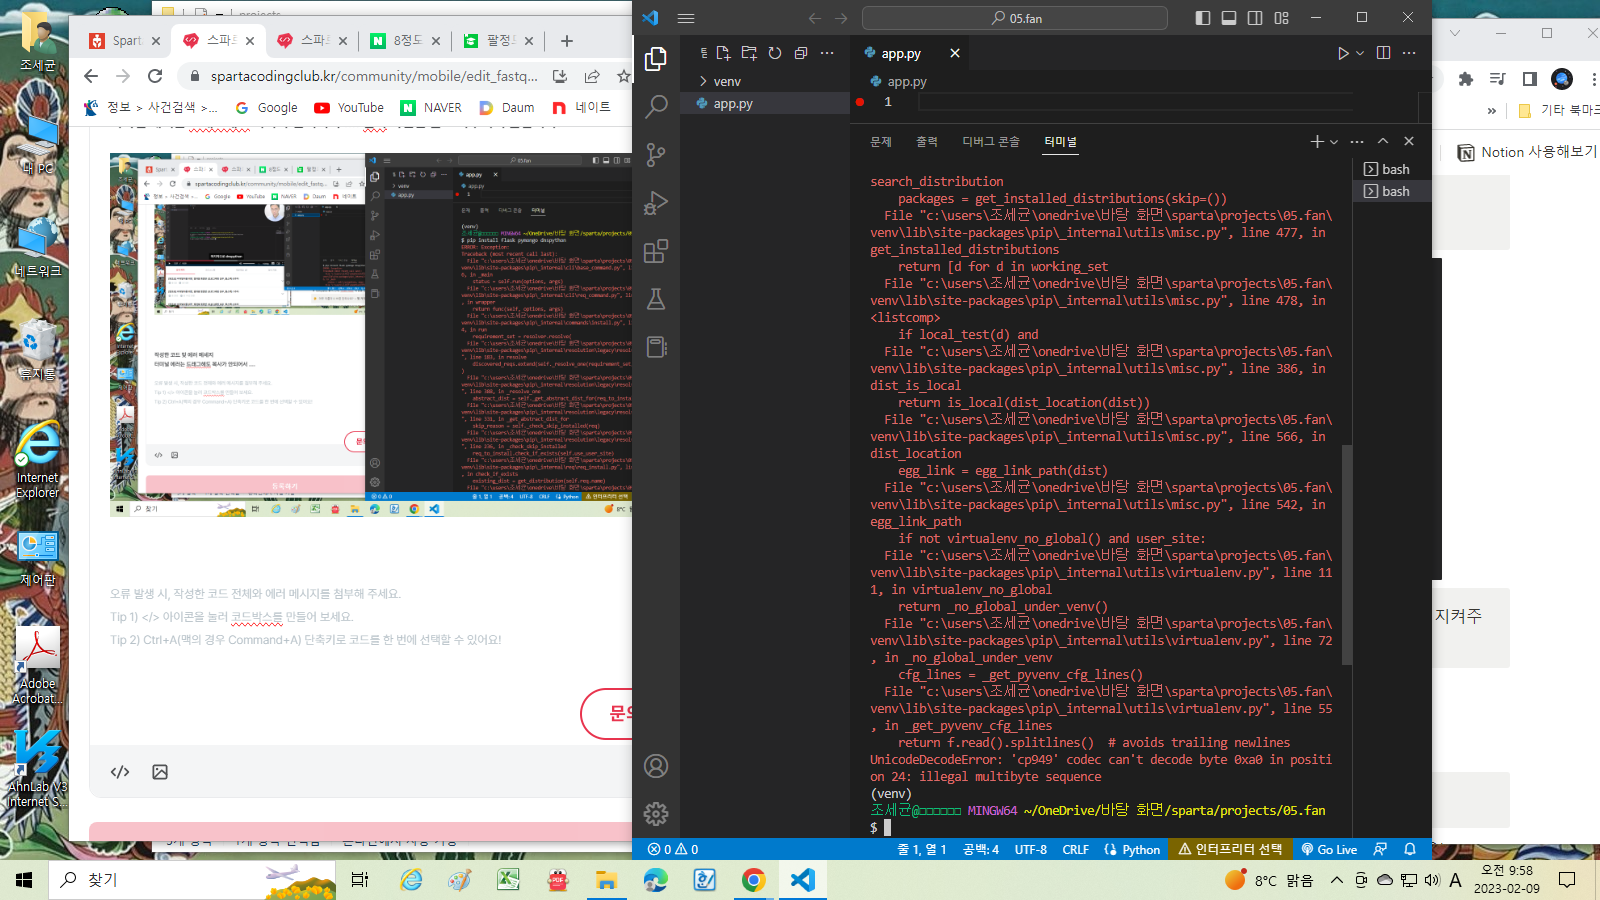The width and height of the screenshot is (1600, 900).
Task: Switch to the 출력 panel tab
Action: pyautogui.click(x=927, y=142)
